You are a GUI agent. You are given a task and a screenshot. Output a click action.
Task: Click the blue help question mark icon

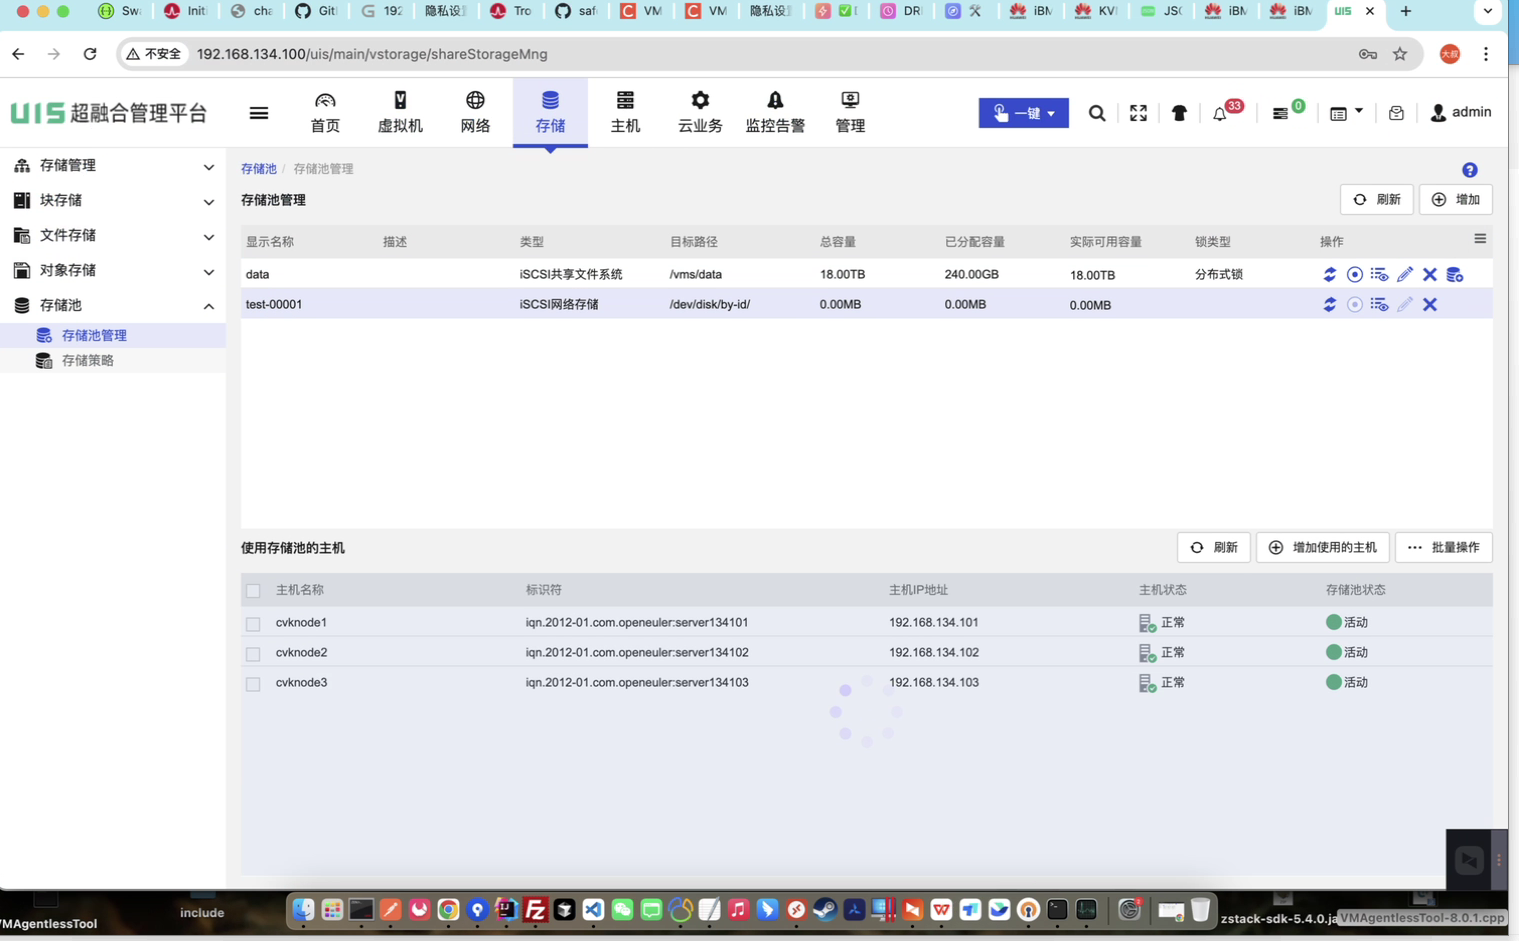click(1469, 170)
